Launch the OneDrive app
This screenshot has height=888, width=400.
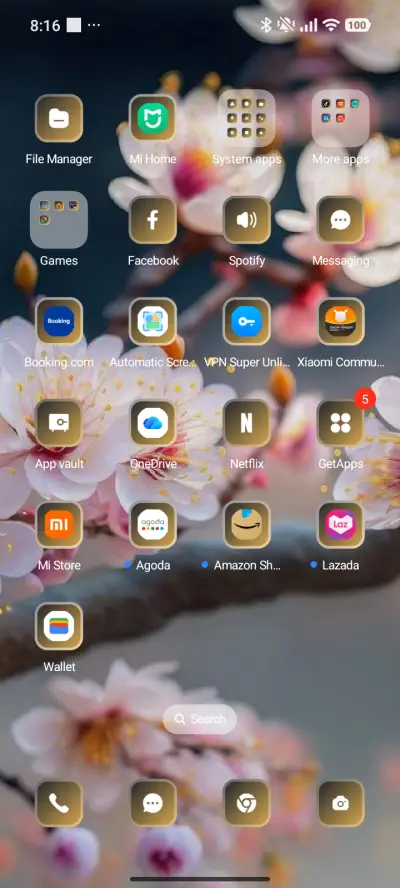(x=152, y=423)
